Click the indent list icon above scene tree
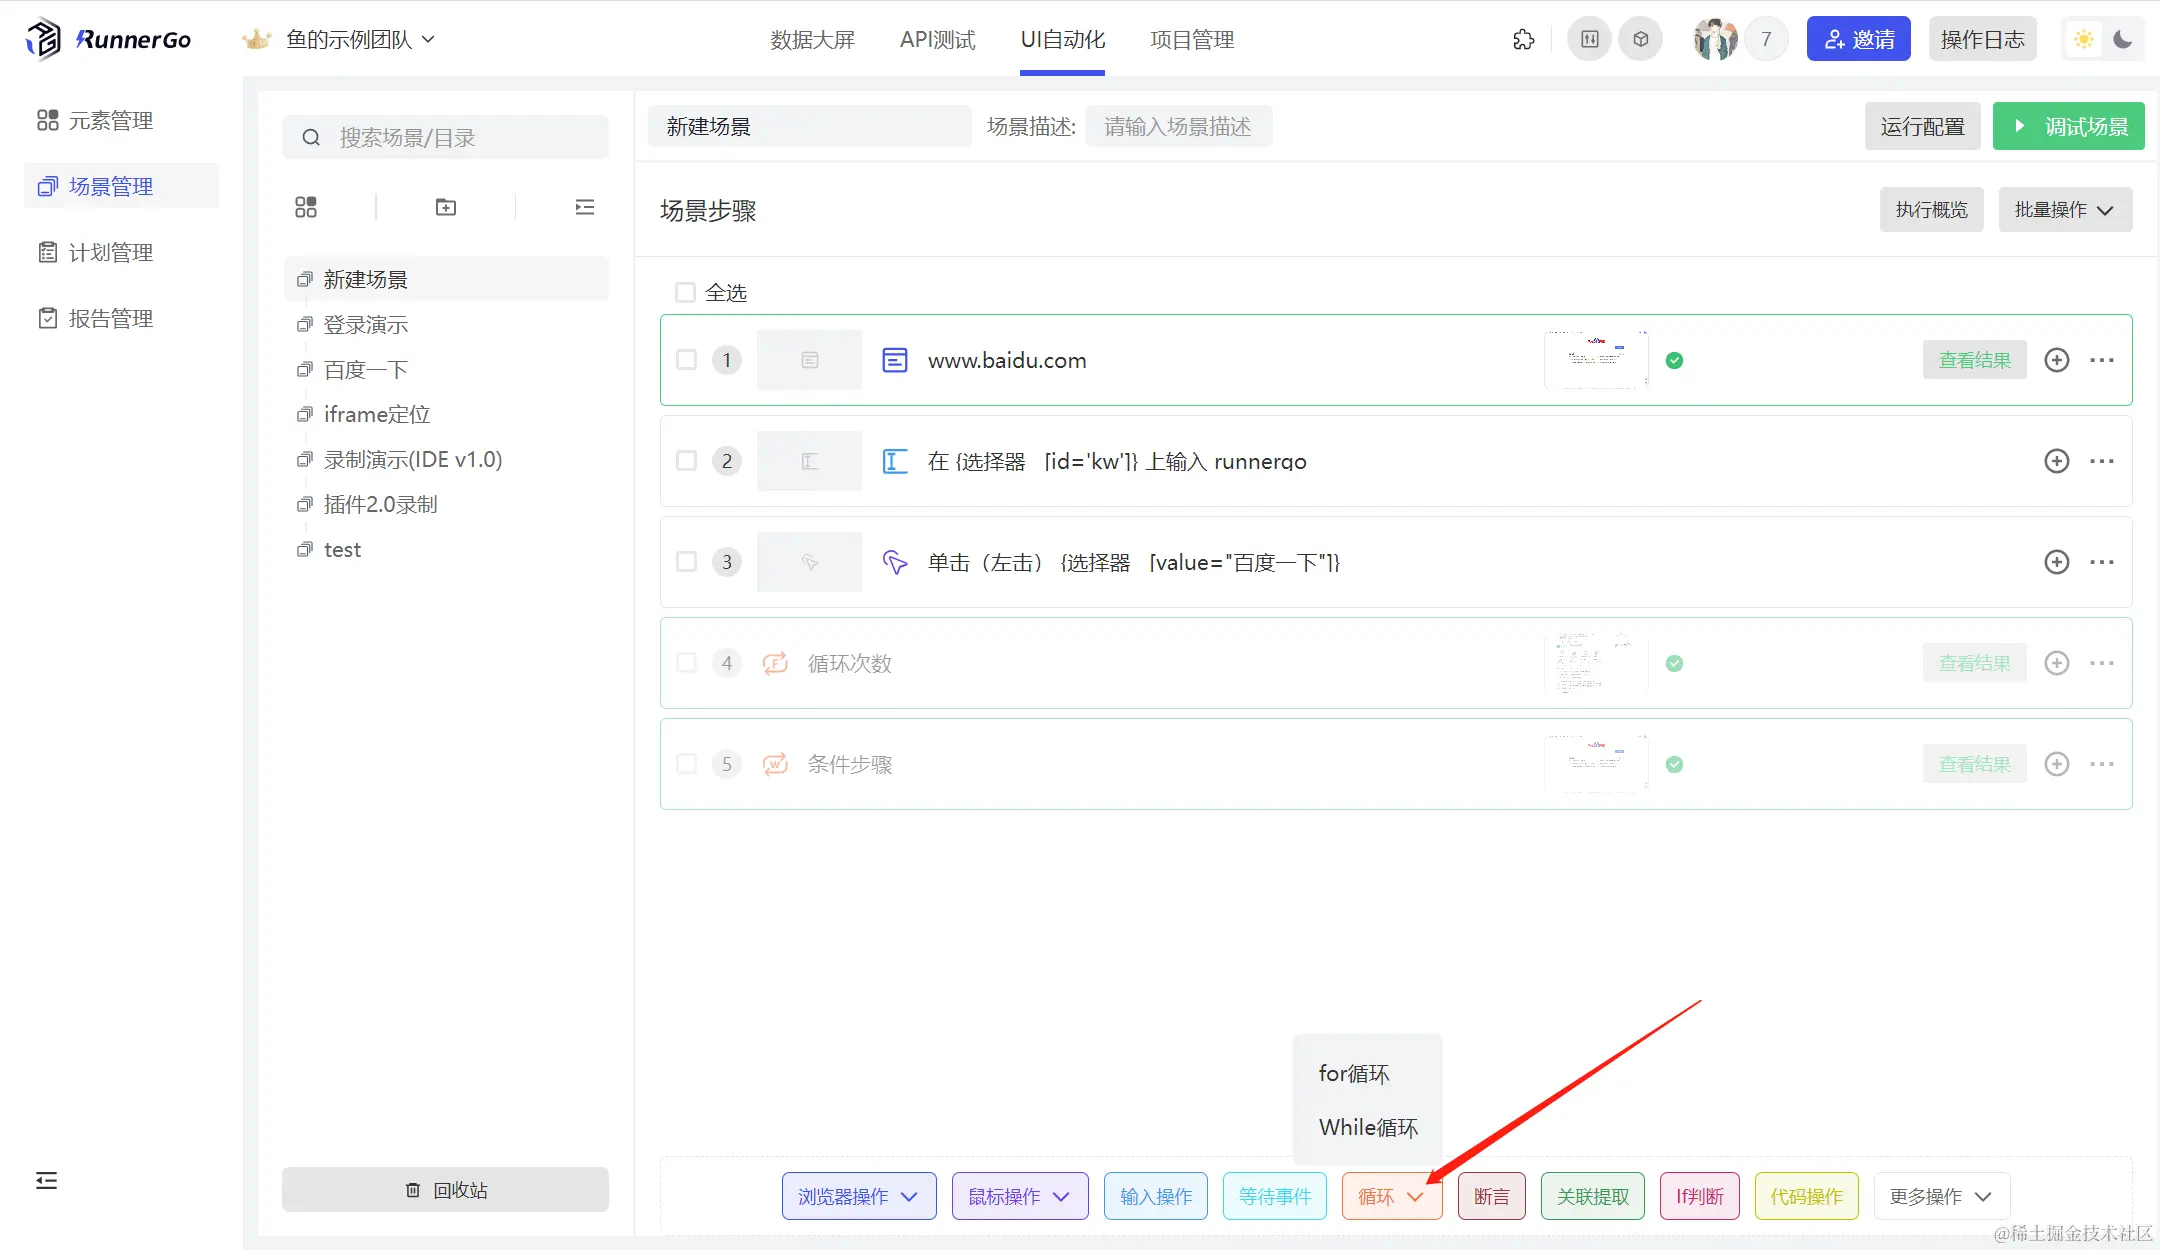Image resolution: width=2160 pixels, height=1250 pixels. point(585,207)
